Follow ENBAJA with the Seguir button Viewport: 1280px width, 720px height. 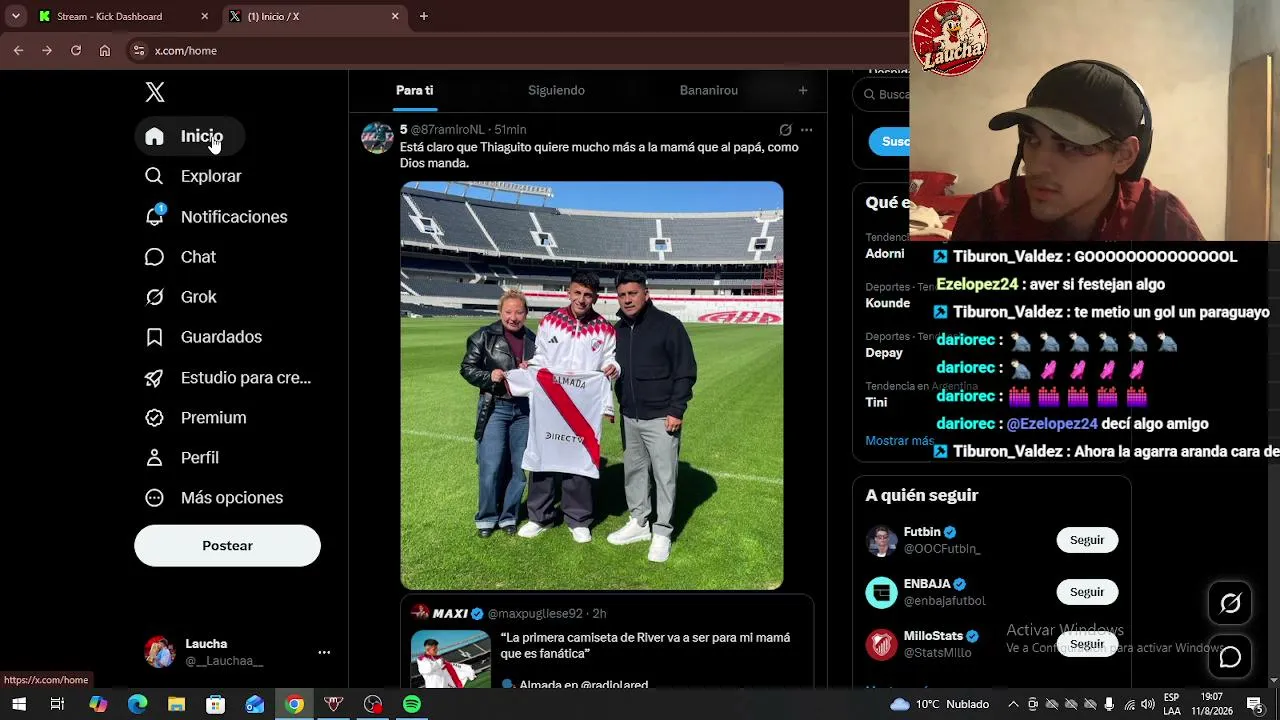click(x=1087, y=592)
